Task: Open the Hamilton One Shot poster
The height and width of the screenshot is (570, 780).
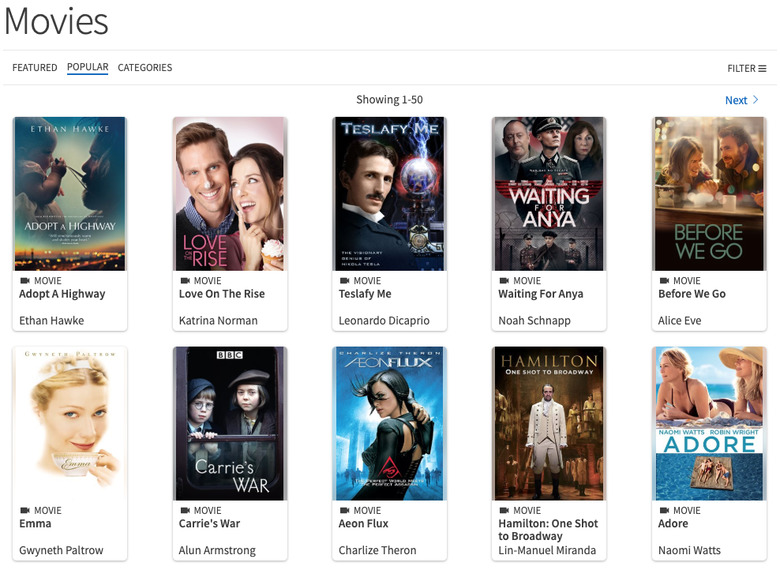Action: tap(549, 424)
